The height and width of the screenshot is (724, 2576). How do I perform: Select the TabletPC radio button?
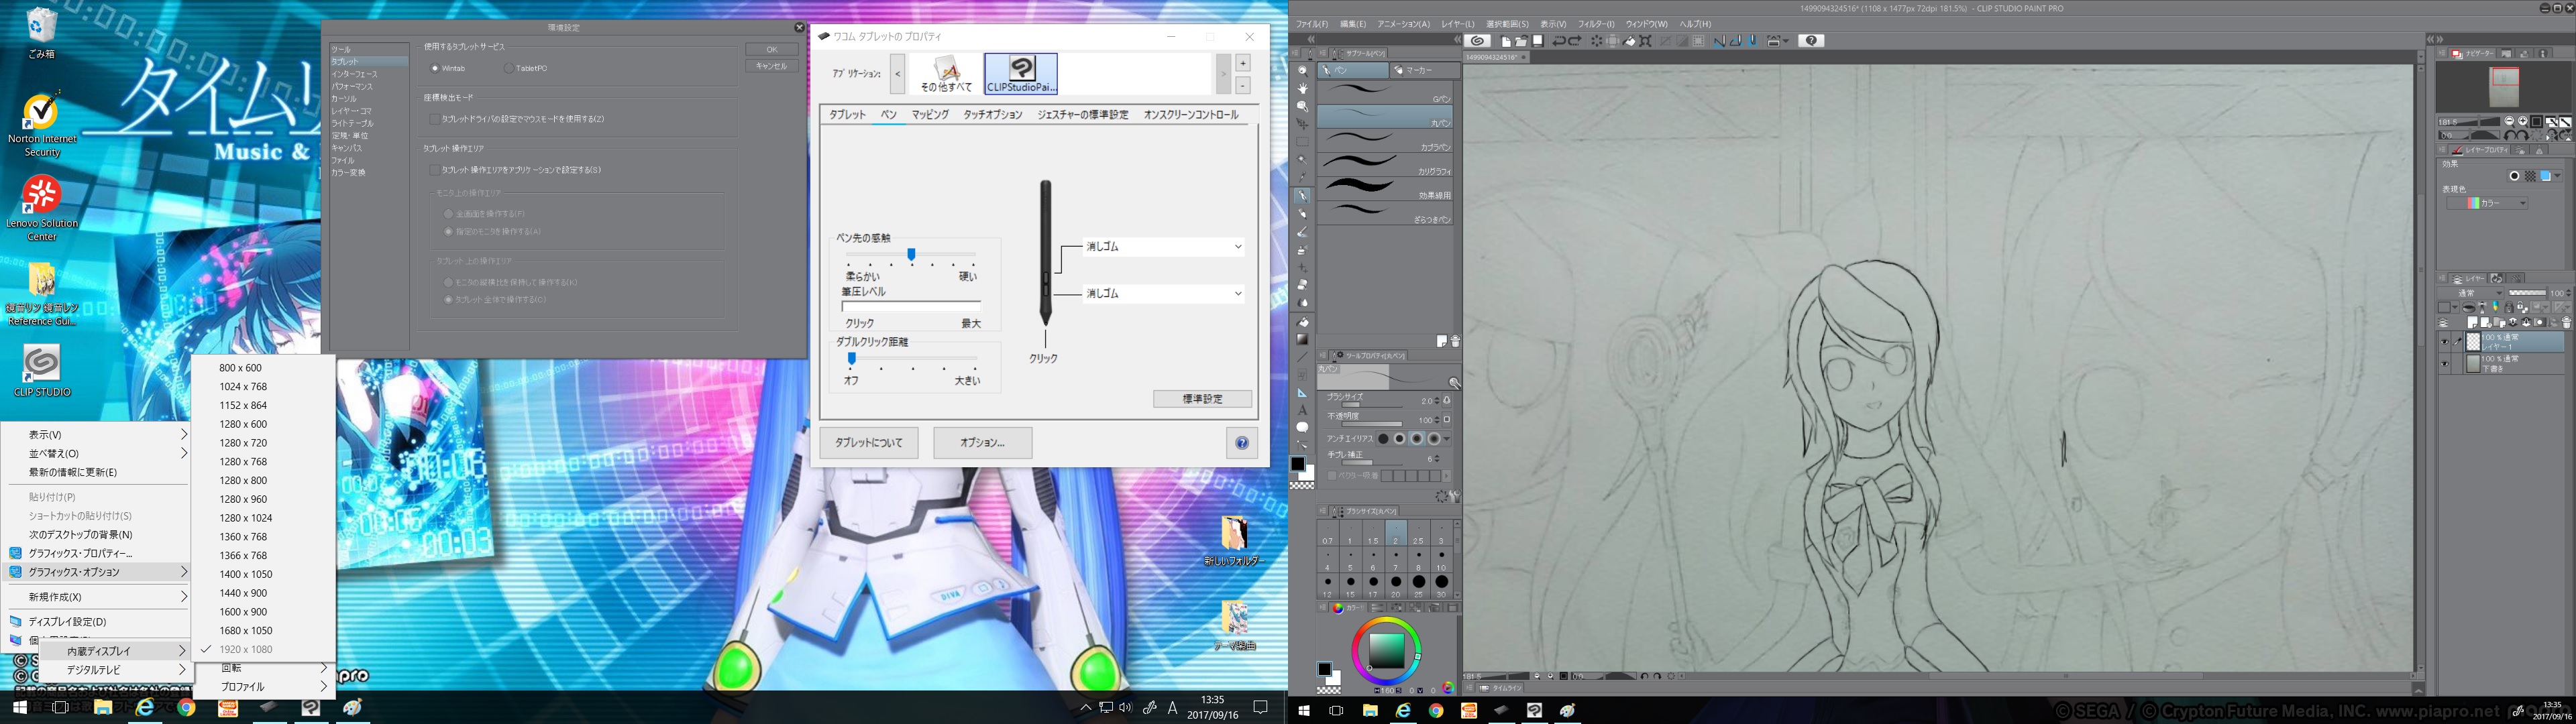click(509, 68)
